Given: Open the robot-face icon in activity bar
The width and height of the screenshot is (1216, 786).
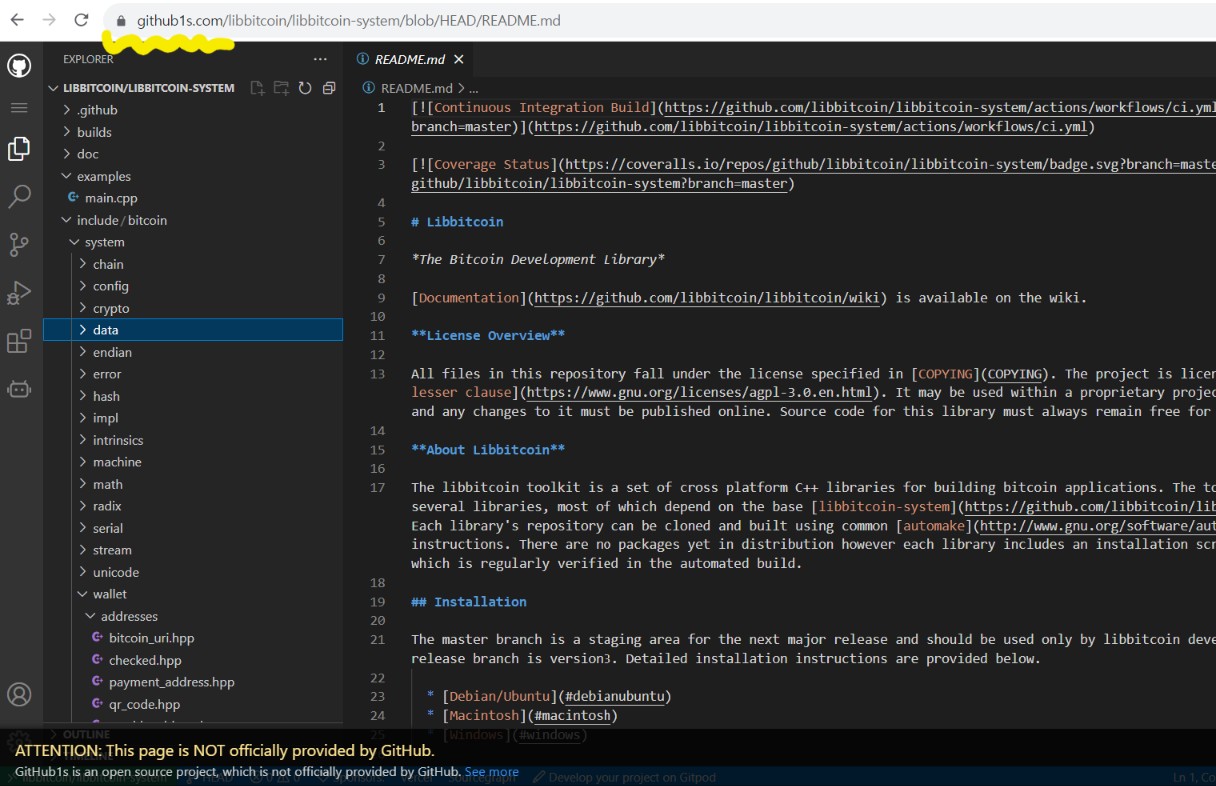Looking at the screenshot, I should [19, 389].
